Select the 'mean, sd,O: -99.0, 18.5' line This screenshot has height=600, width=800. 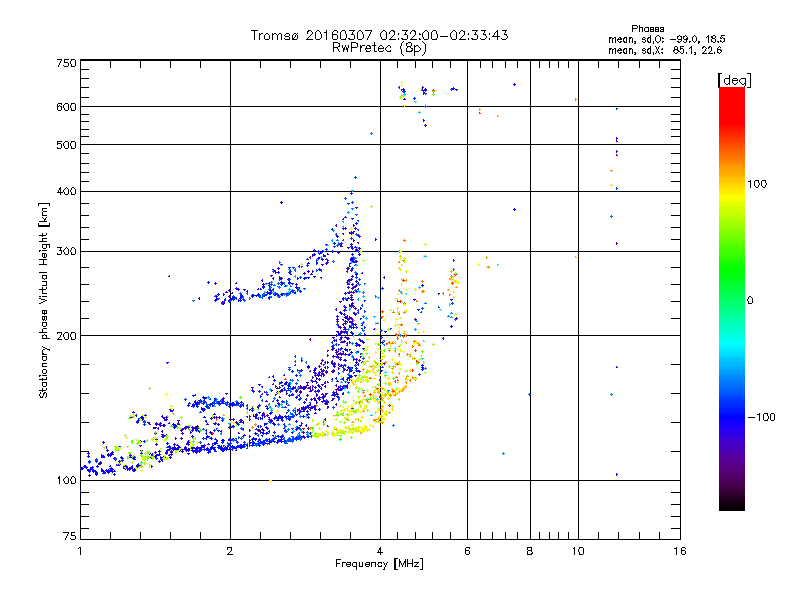coord(666,39)
